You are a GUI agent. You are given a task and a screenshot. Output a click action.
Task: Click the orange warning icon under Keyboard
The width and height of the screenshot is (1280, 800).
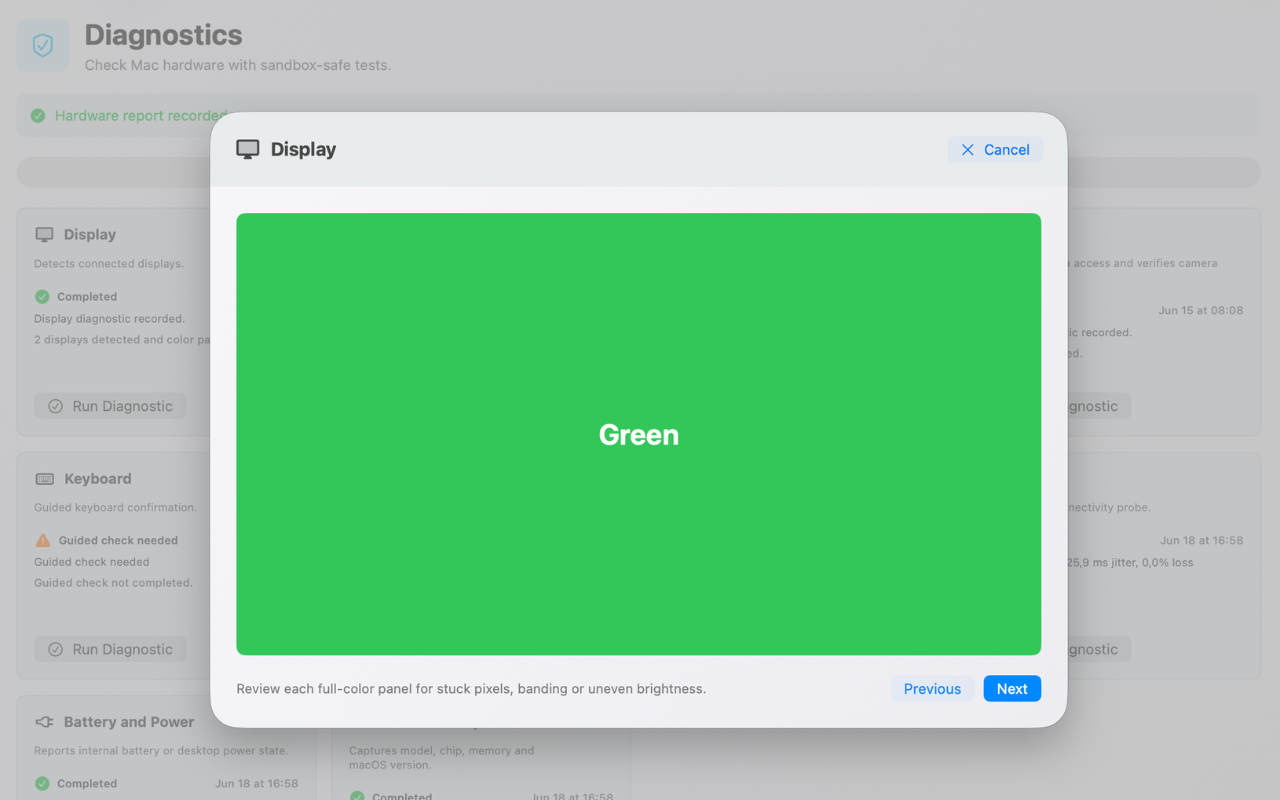pos(42,540)
